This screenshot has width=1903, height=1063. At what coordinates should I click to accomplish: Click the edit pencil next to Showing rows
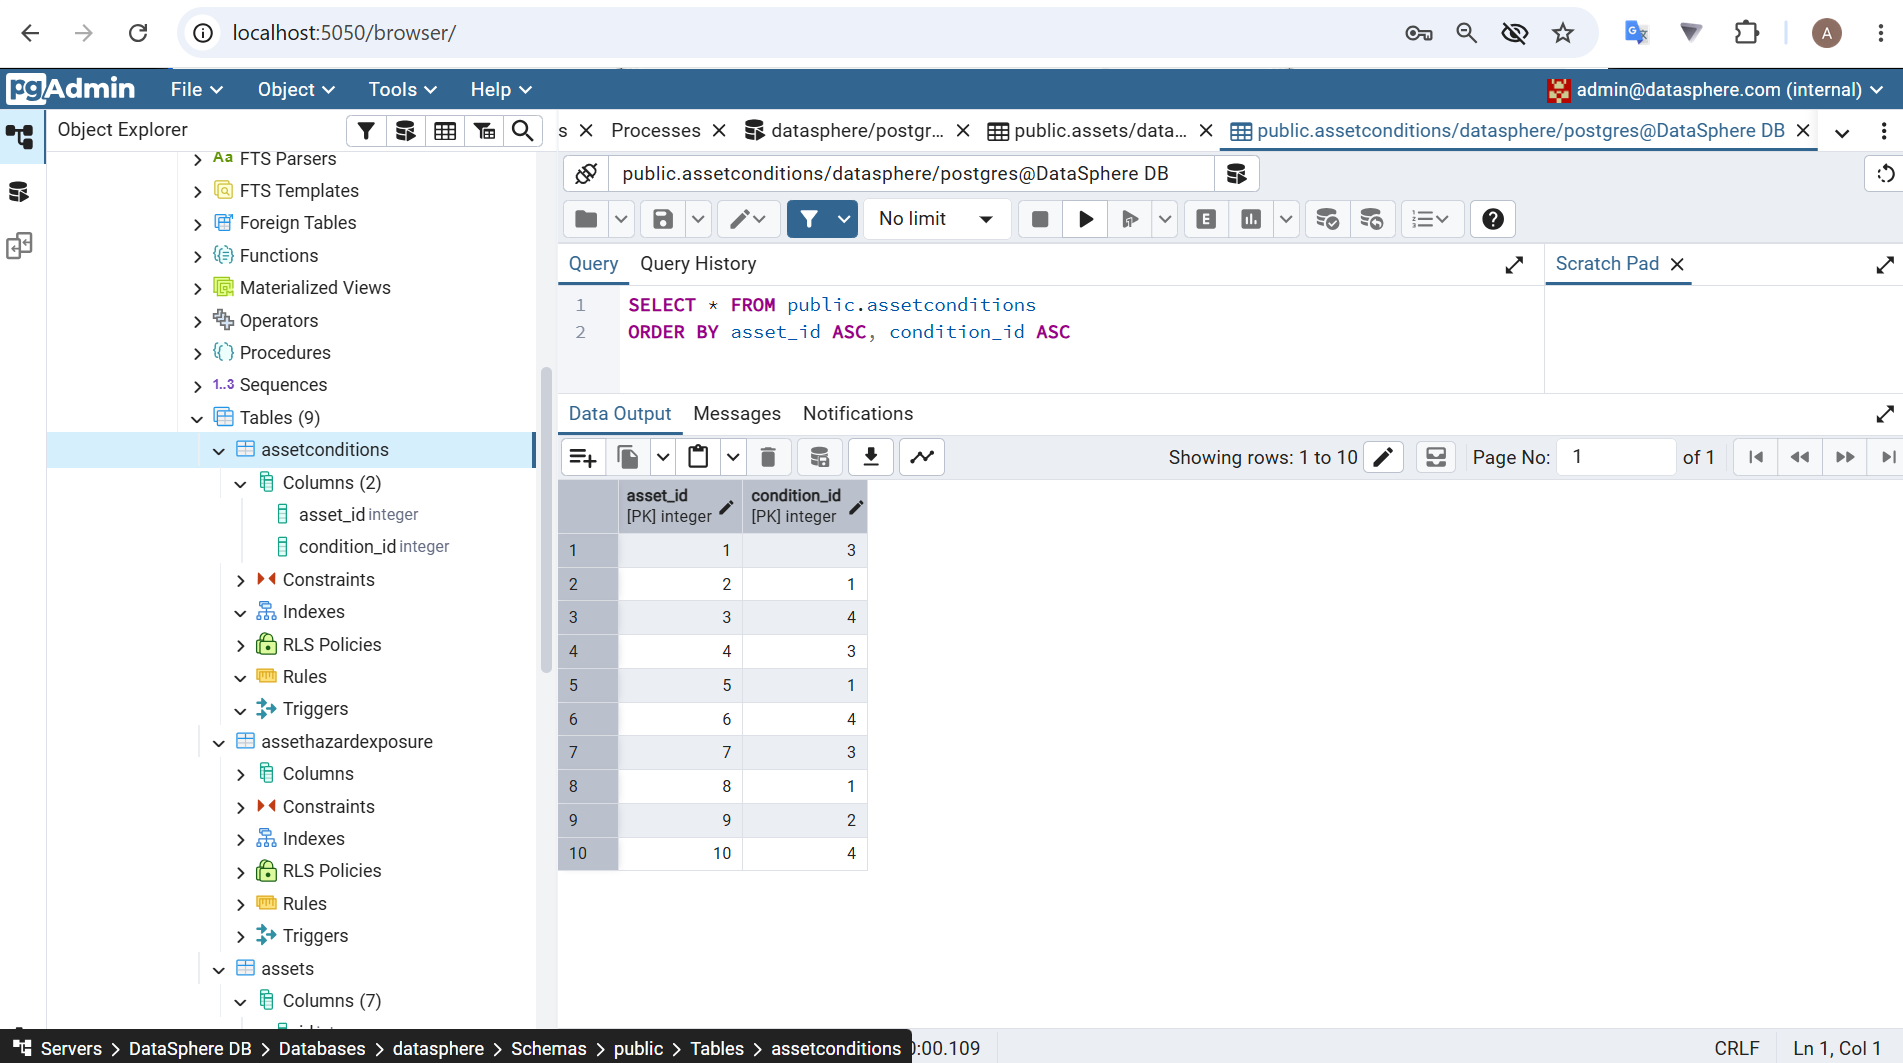(x=1384, y=457)
